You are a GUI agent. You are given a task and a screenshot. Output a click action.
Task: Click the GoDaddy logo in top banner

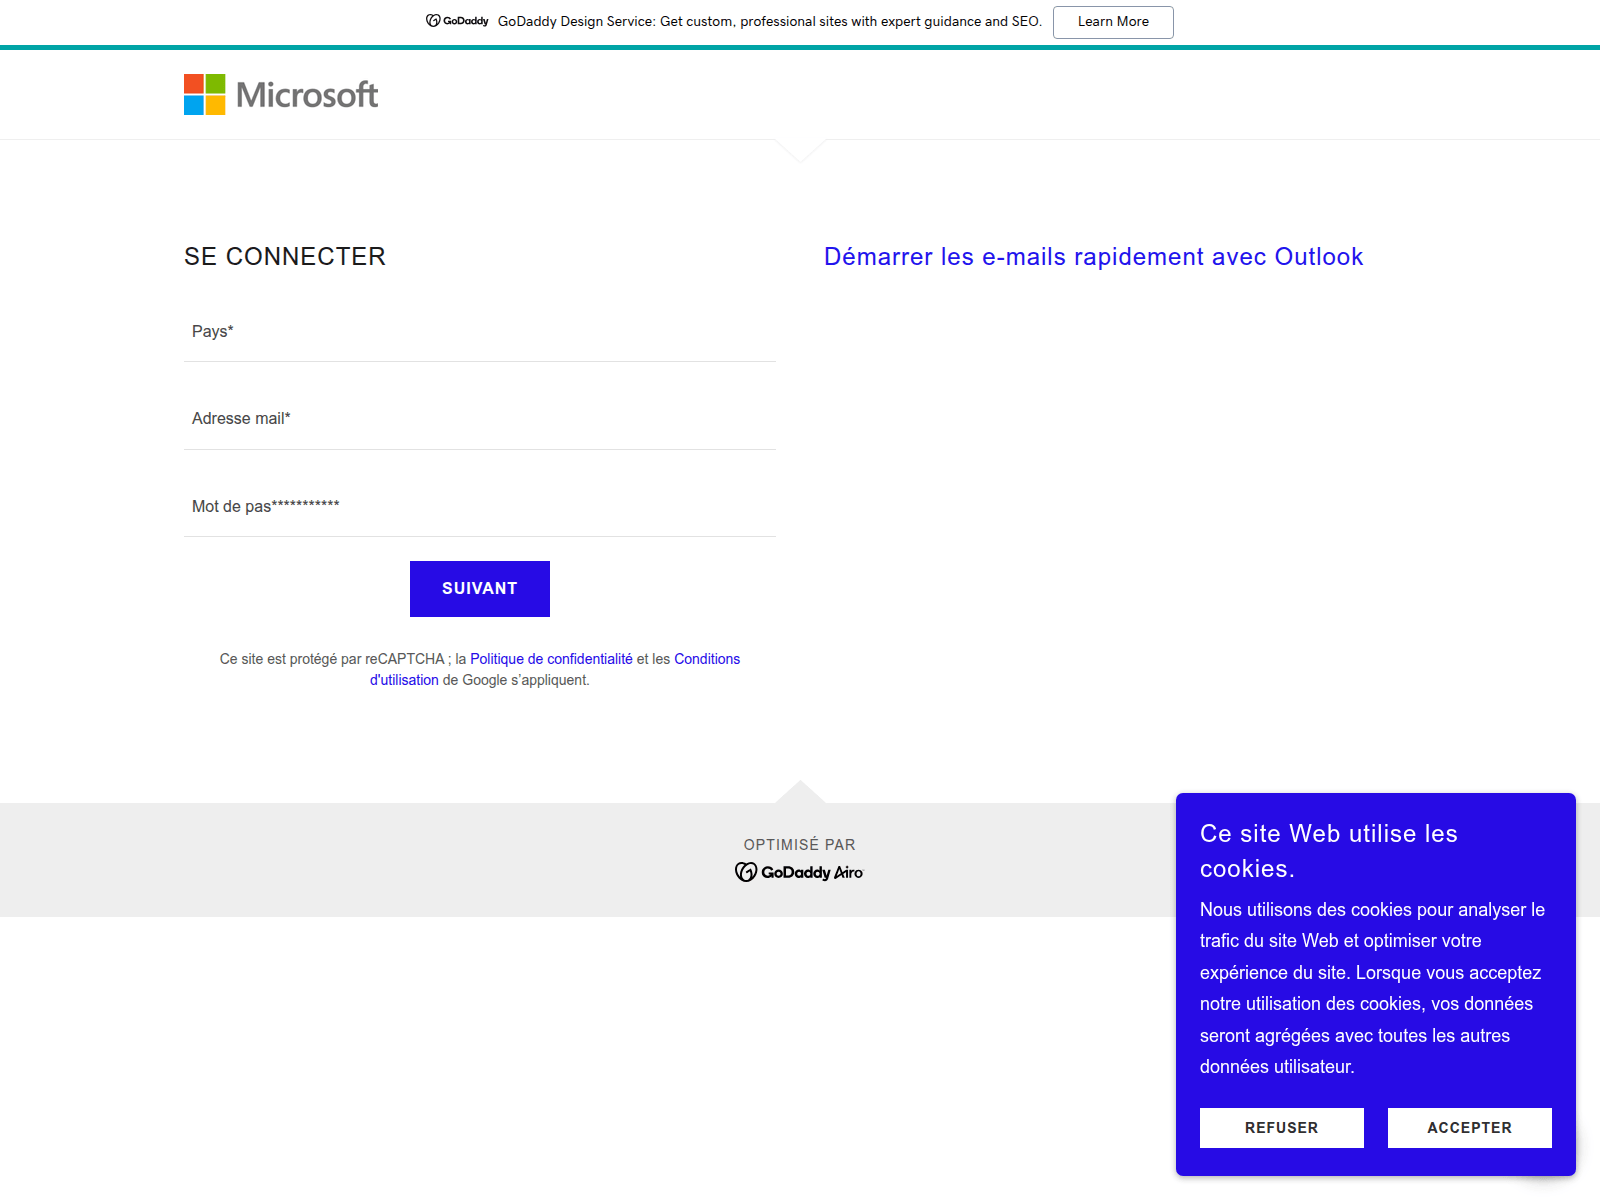click(x=457, y=21)
